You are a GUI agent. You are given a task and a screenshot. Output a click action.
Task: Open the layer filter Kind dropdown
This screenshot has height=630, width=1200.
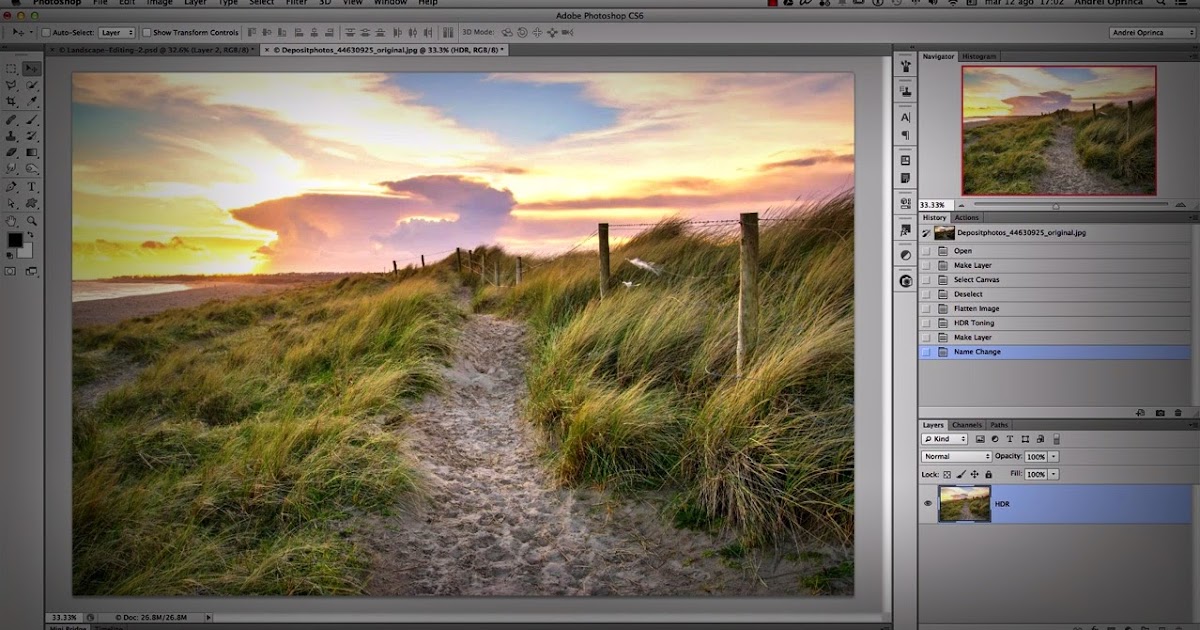coord(945,439)
